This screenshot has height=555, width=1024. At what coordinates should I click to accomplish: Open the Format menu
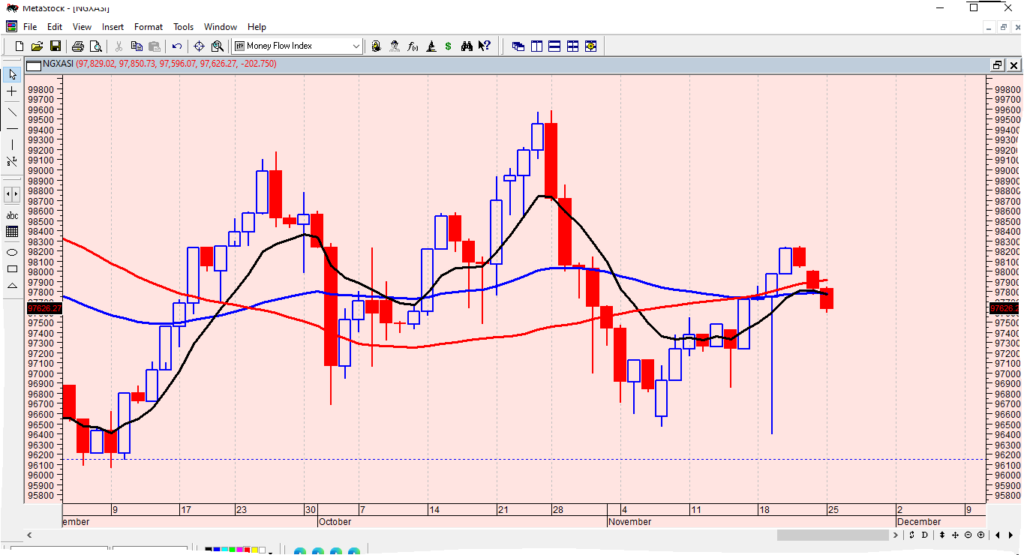148,26
